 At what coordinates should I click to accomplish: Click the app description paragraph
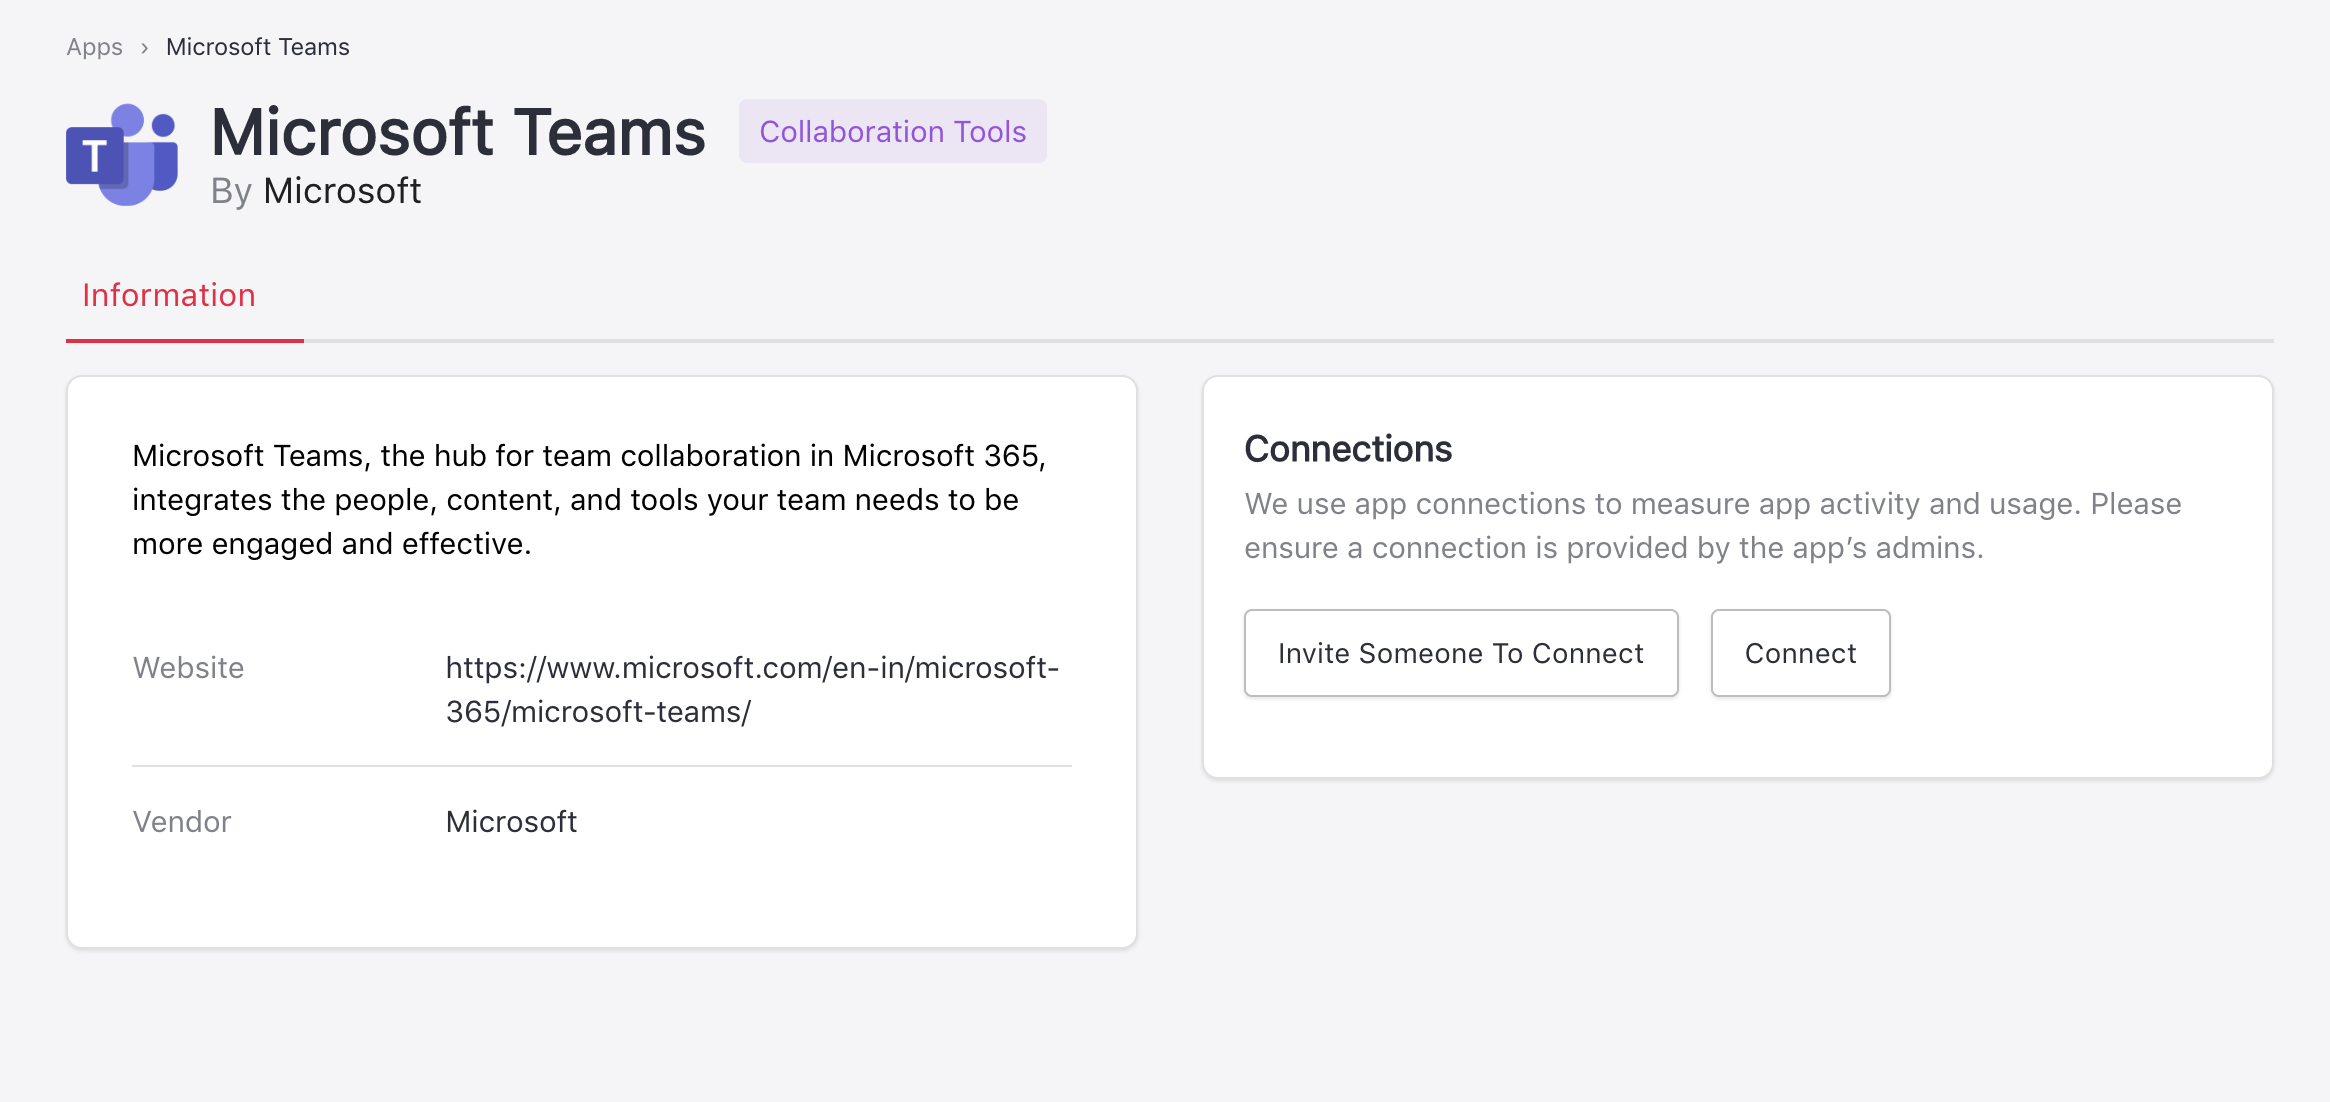coord(589,499)
